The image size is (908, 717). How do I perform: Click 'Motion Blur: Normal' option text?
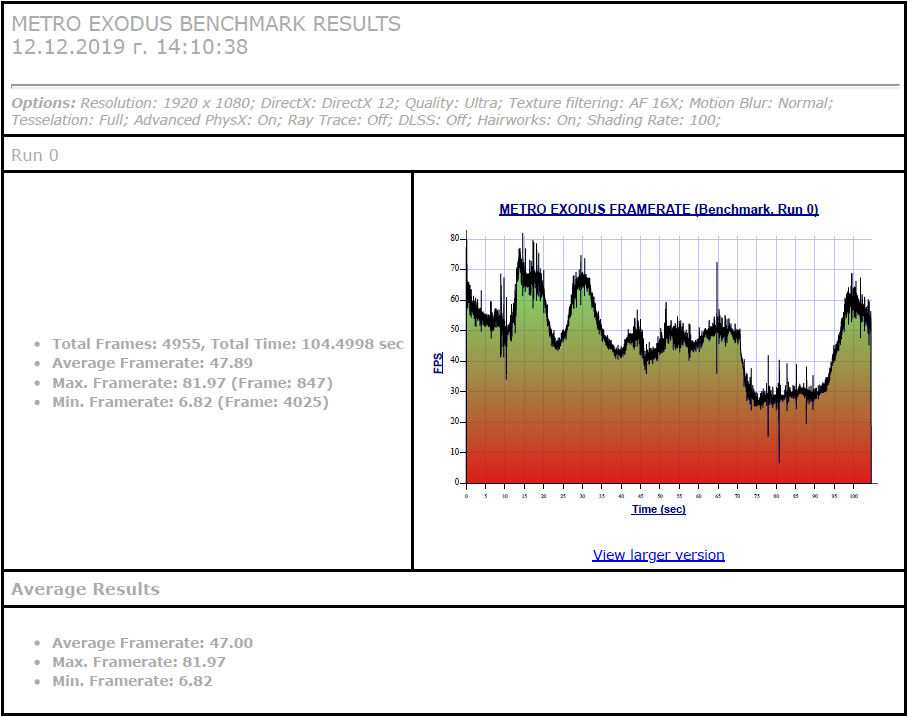(x=759, y=103)
